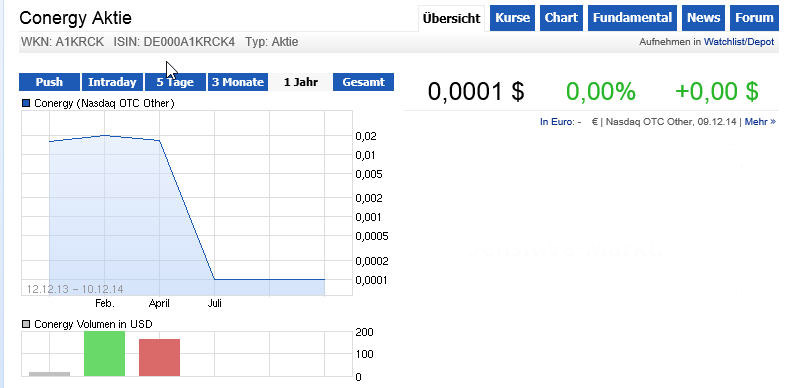Click the gray Conergy Volumen legend swatch
The height and width of the screenshot is (388, 785).
point(26,324)
